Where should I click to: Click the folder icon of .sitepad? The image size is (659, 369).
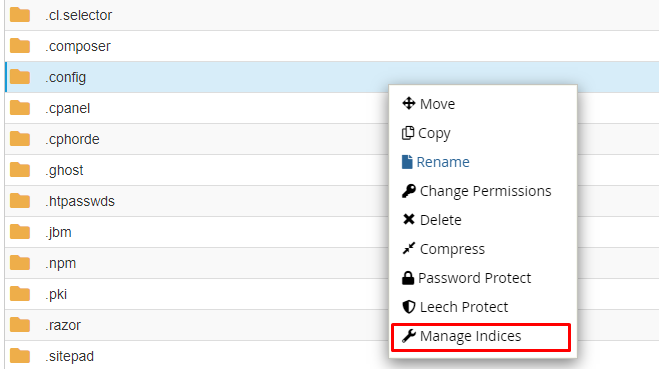pos(20,356)
